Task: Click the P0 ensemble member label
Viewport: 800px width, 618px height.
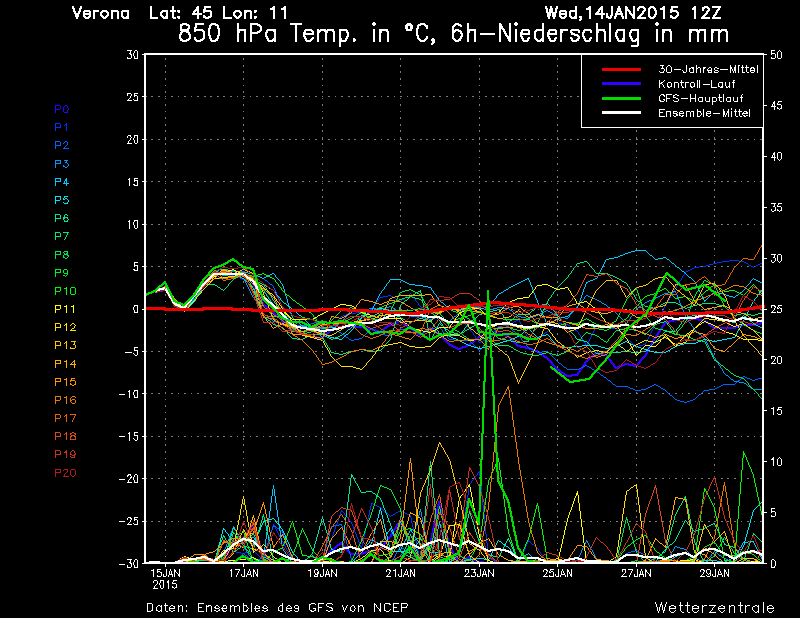Action: (62, 109)
